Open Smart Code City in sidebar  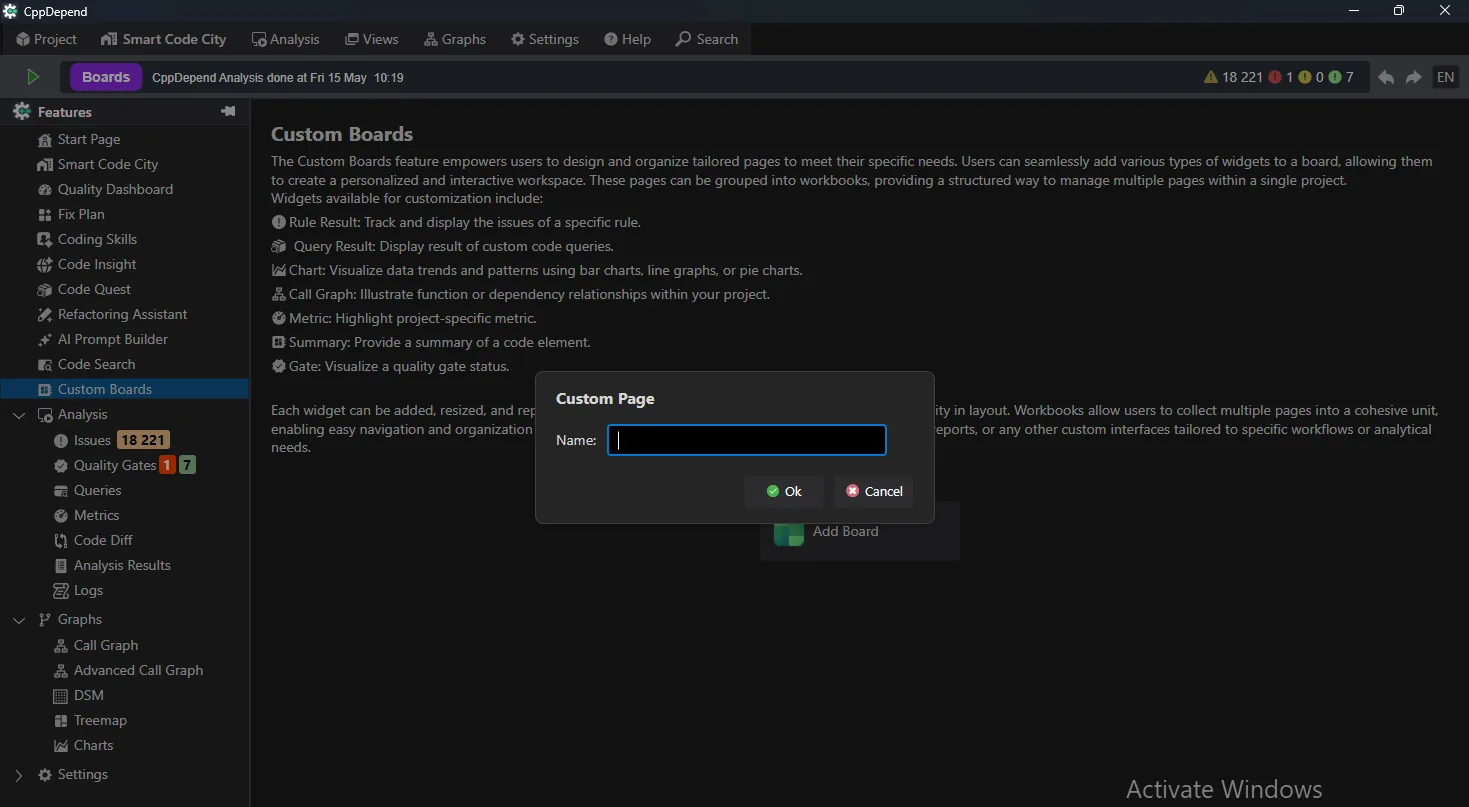click(x=97, y=164)
